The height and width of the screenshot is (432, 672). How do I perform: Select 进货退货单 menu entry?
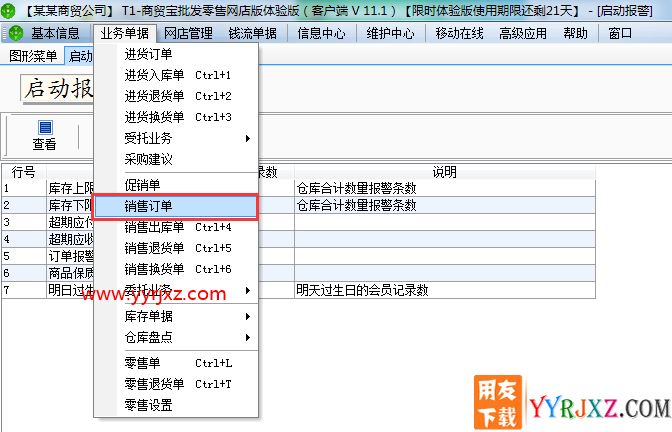(176, 96)
